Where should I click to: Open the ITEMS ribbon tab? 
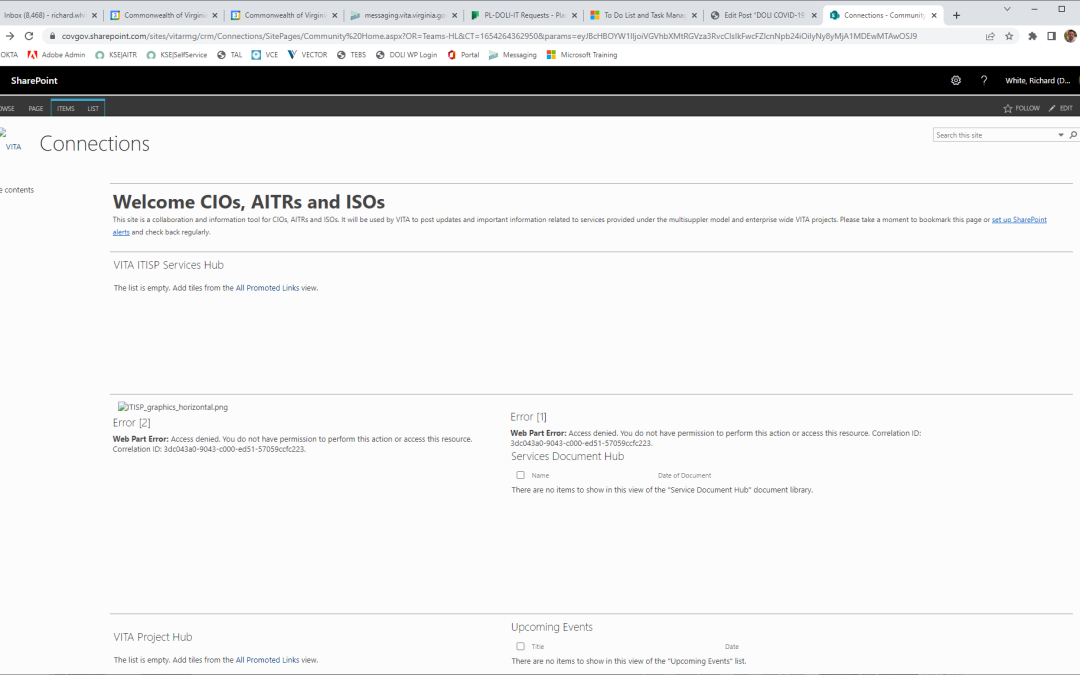[x=65, y=108]
